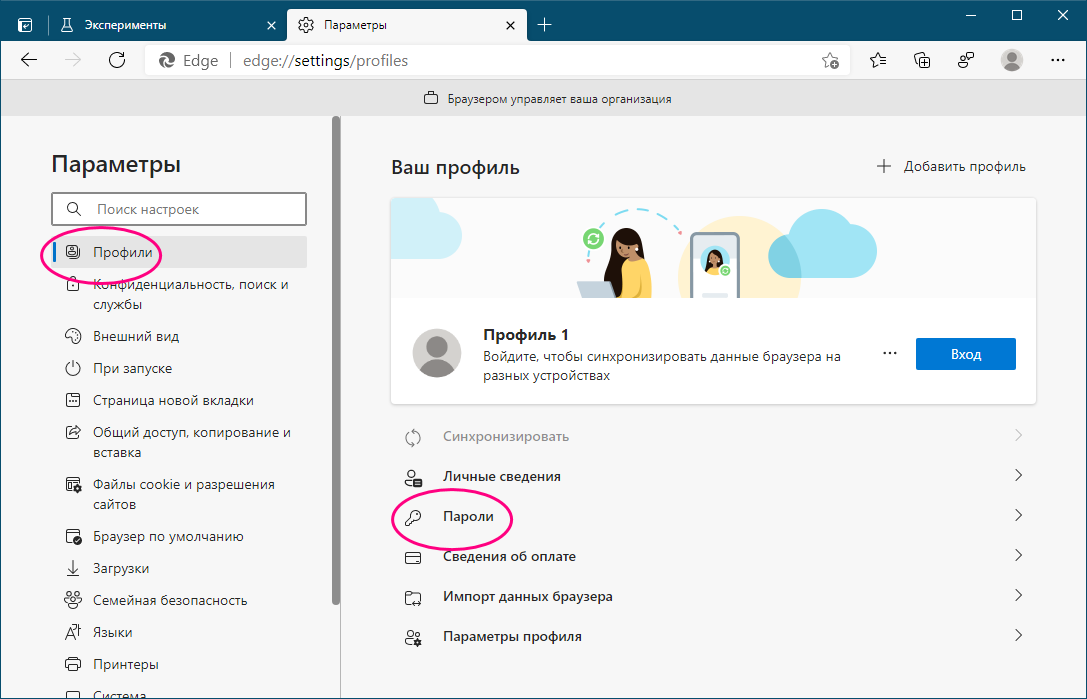Viewport: 1087px width, 699px height.
Task: Open the Пароли row
Action: pos(713,517)
